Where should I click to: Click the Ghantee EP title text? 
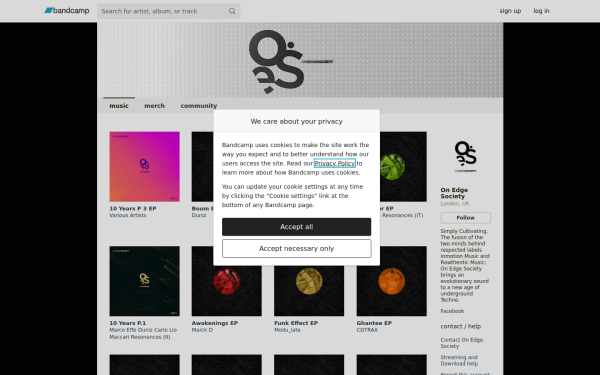[x=374, y=323]
